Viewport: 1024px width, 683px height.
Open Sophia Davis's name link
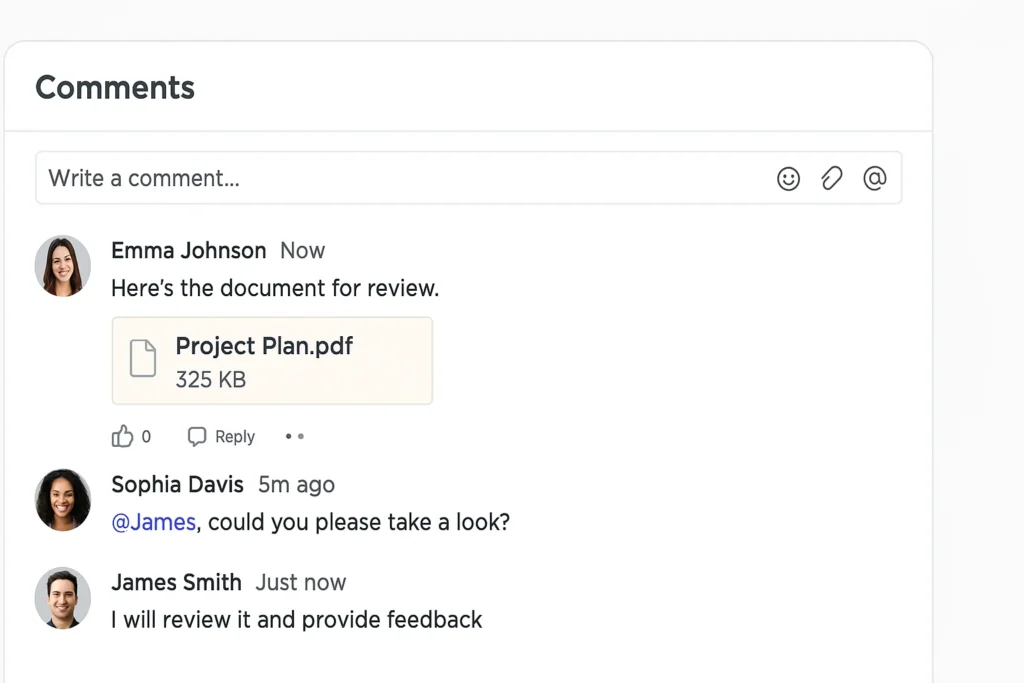pyautogui.click(x=177, y=485)
